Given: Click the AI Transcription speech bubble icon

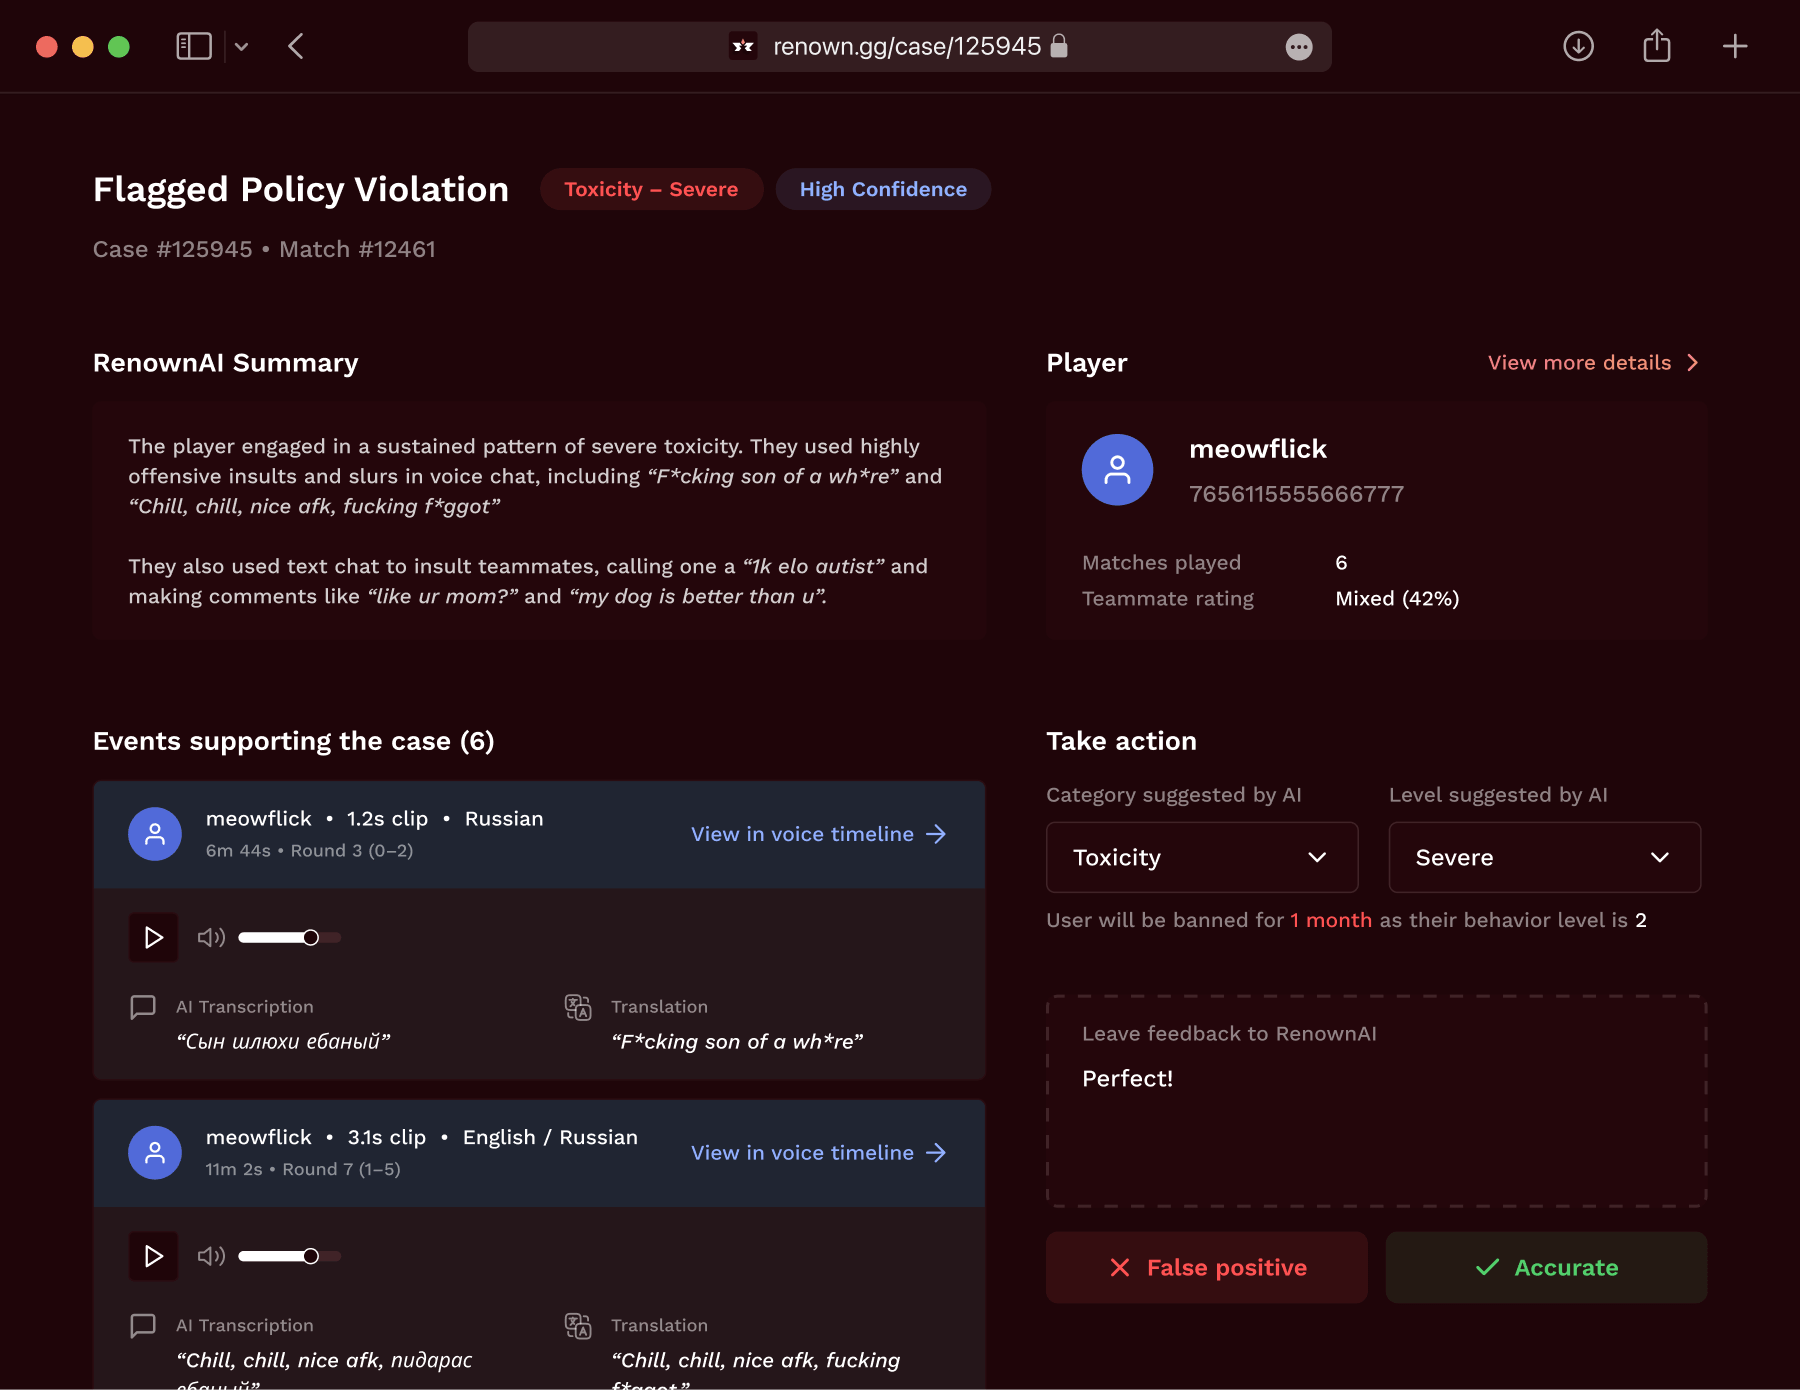Looking at the screenshot, I should click(142, 1007).
